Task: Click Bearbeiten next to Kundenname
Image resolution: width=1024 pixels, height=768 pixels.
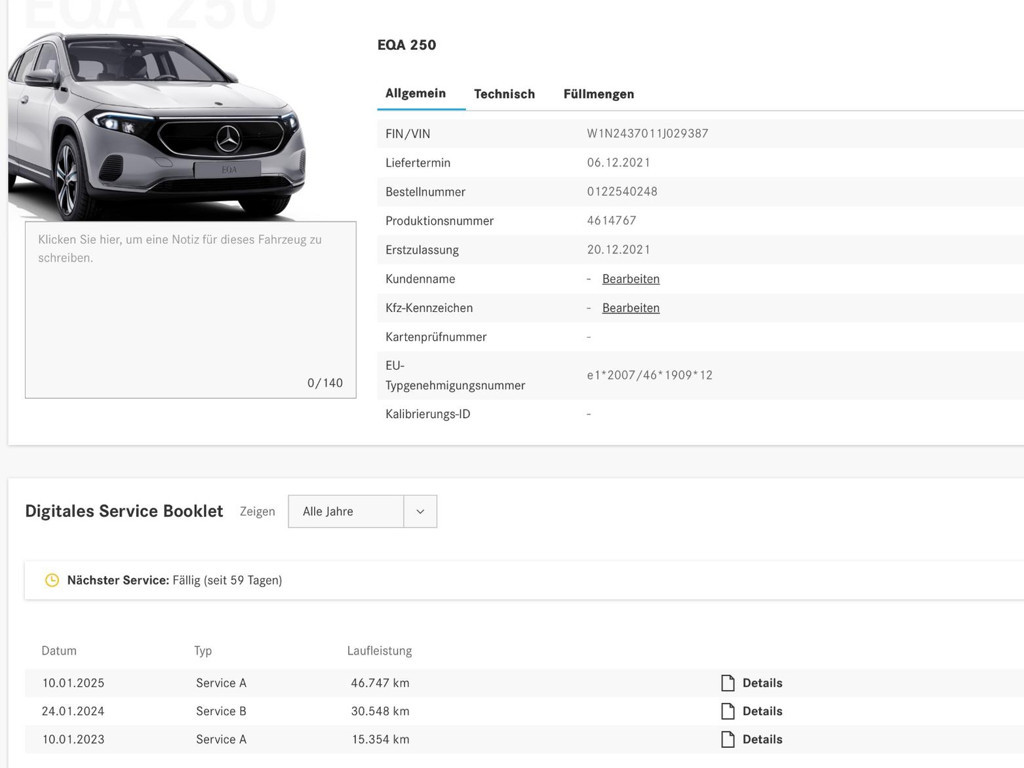Action: coord(630,278)
